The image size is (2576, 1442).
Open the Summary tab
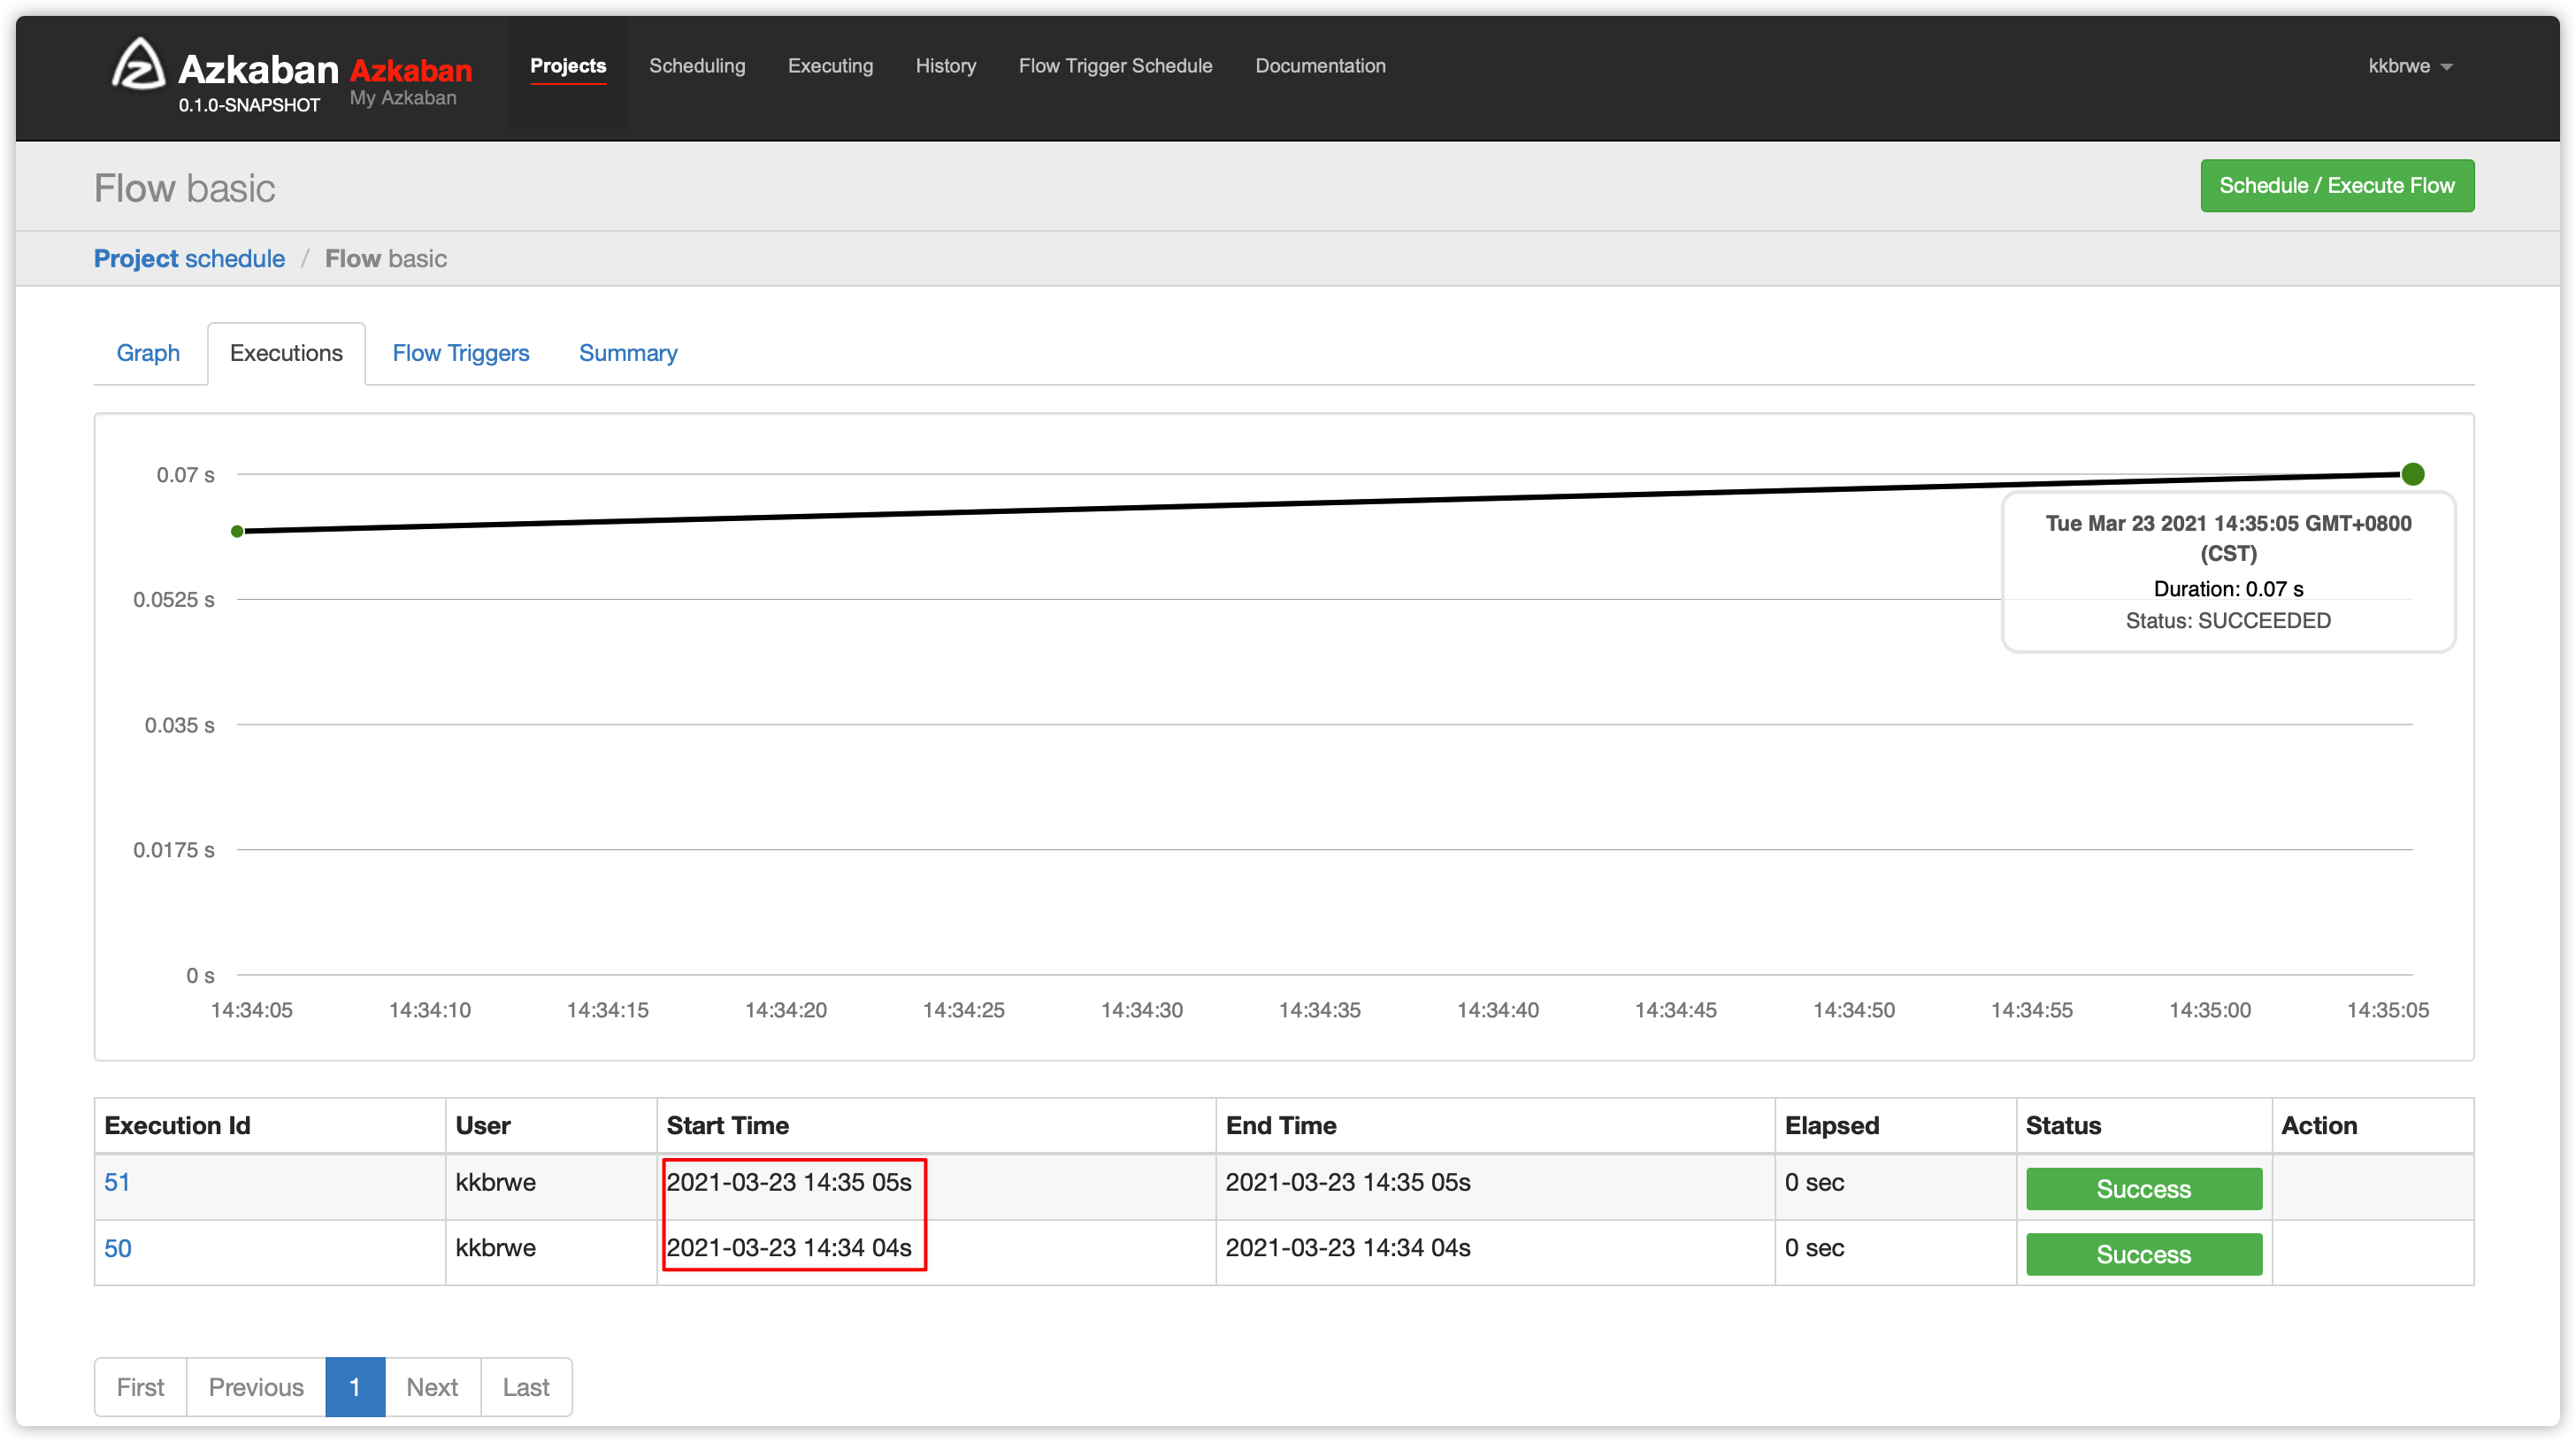[x=628, y=353]
